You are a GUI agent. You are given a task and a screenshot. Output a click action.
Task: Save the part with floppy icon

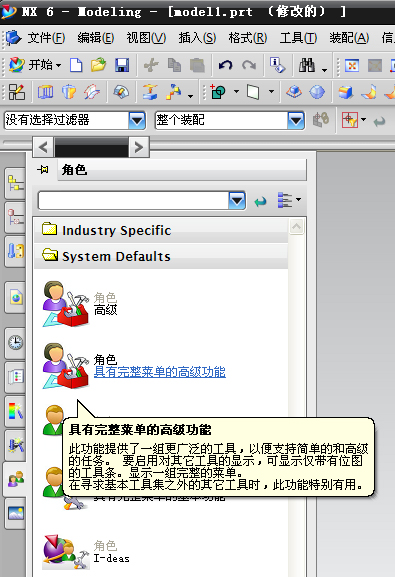[x=122, y=66]
